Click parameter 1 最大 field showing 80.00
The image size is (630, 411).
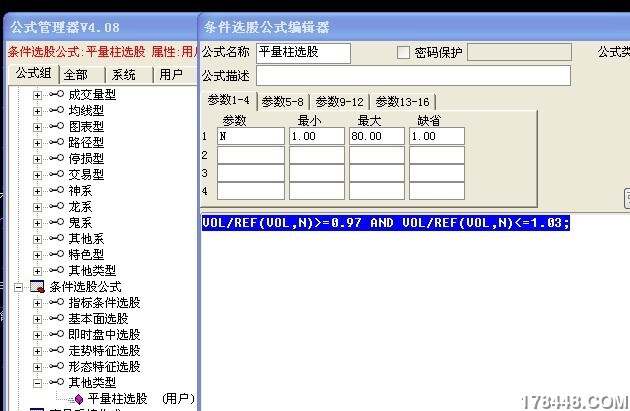(x=377, y=136)
